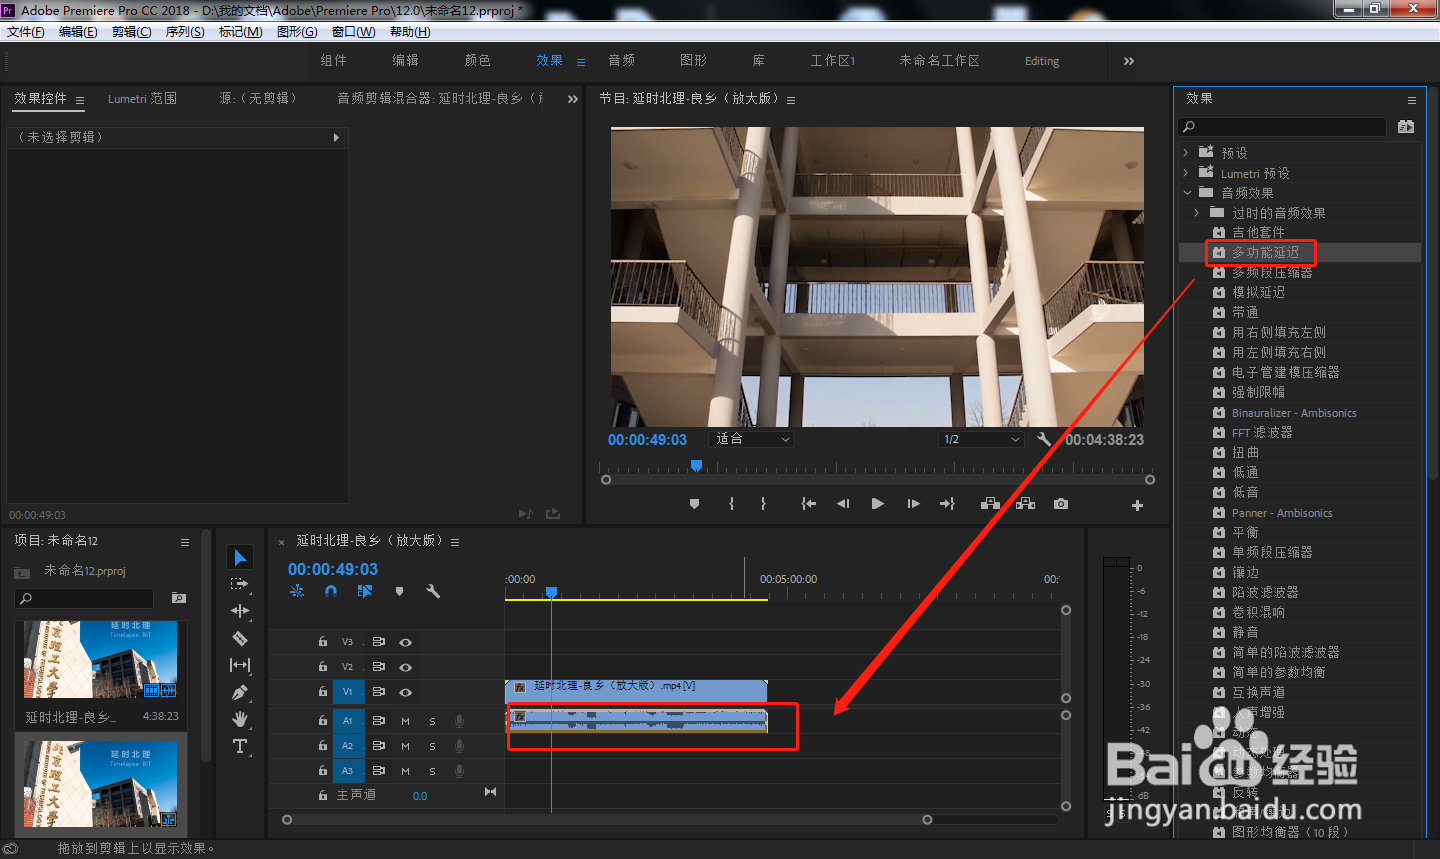Select 模拟延迟 audio effect
This screenshot has height=859, width=1440.
1258,292
